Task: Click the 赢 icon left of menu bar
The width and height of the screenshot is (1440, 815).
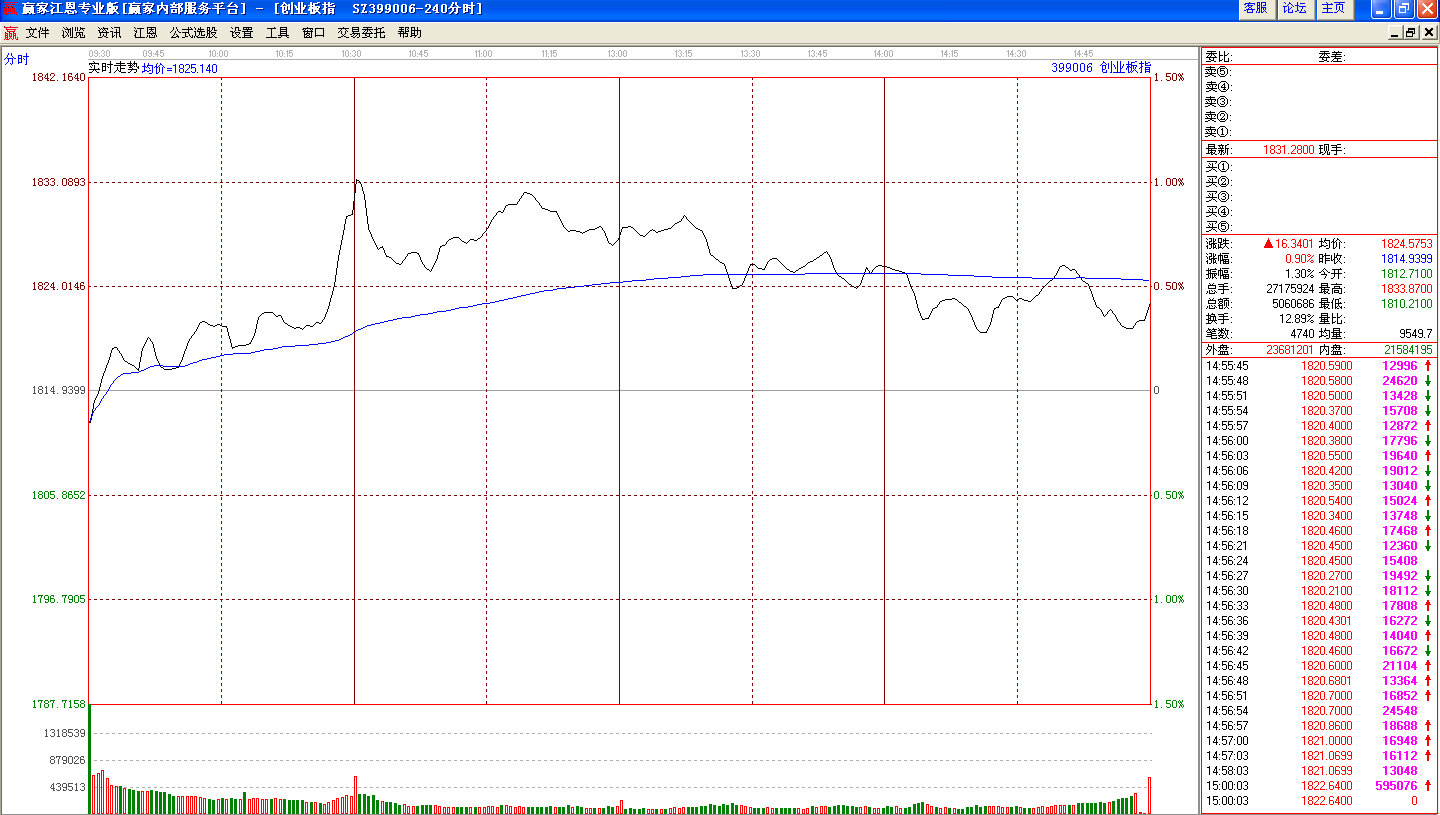Action: click(x=11, y=33)
